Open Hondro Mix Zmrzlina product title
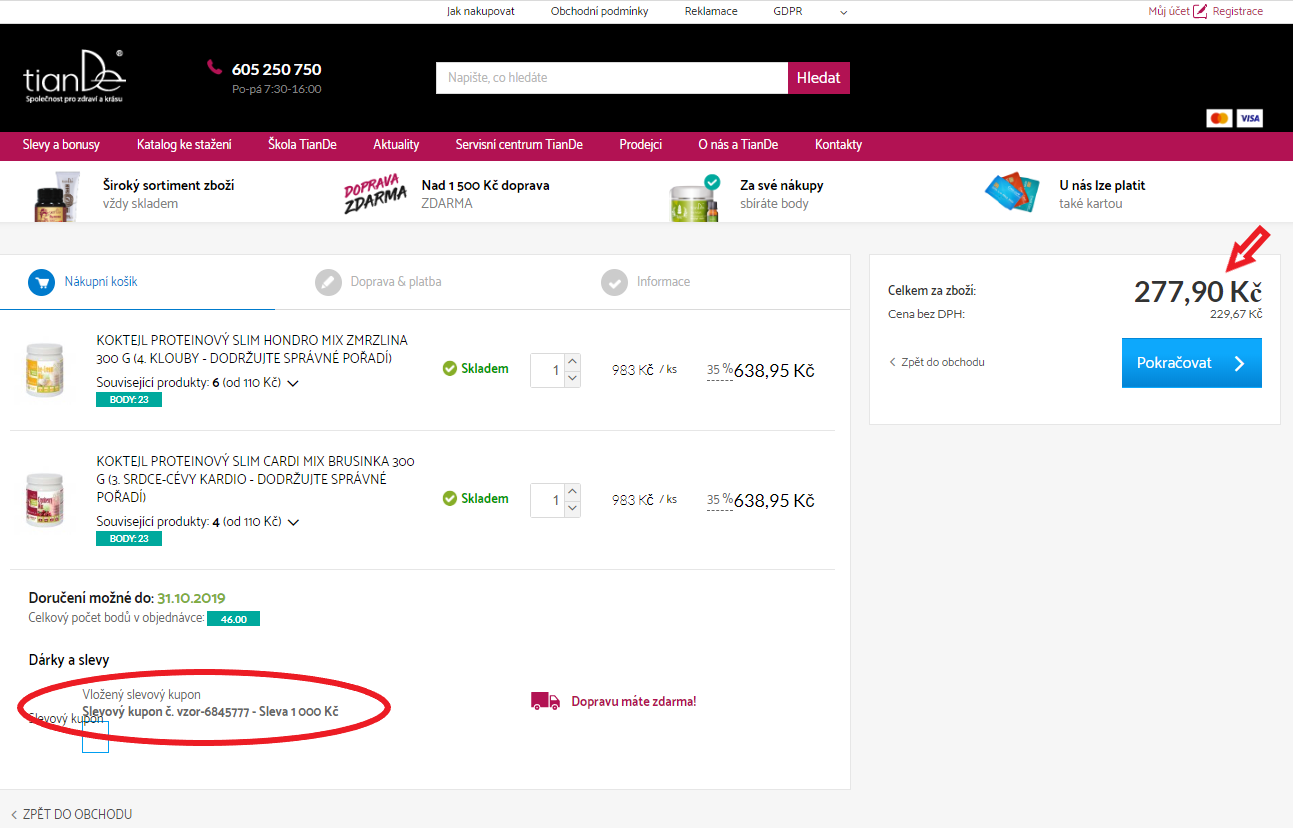 (252, 349)
